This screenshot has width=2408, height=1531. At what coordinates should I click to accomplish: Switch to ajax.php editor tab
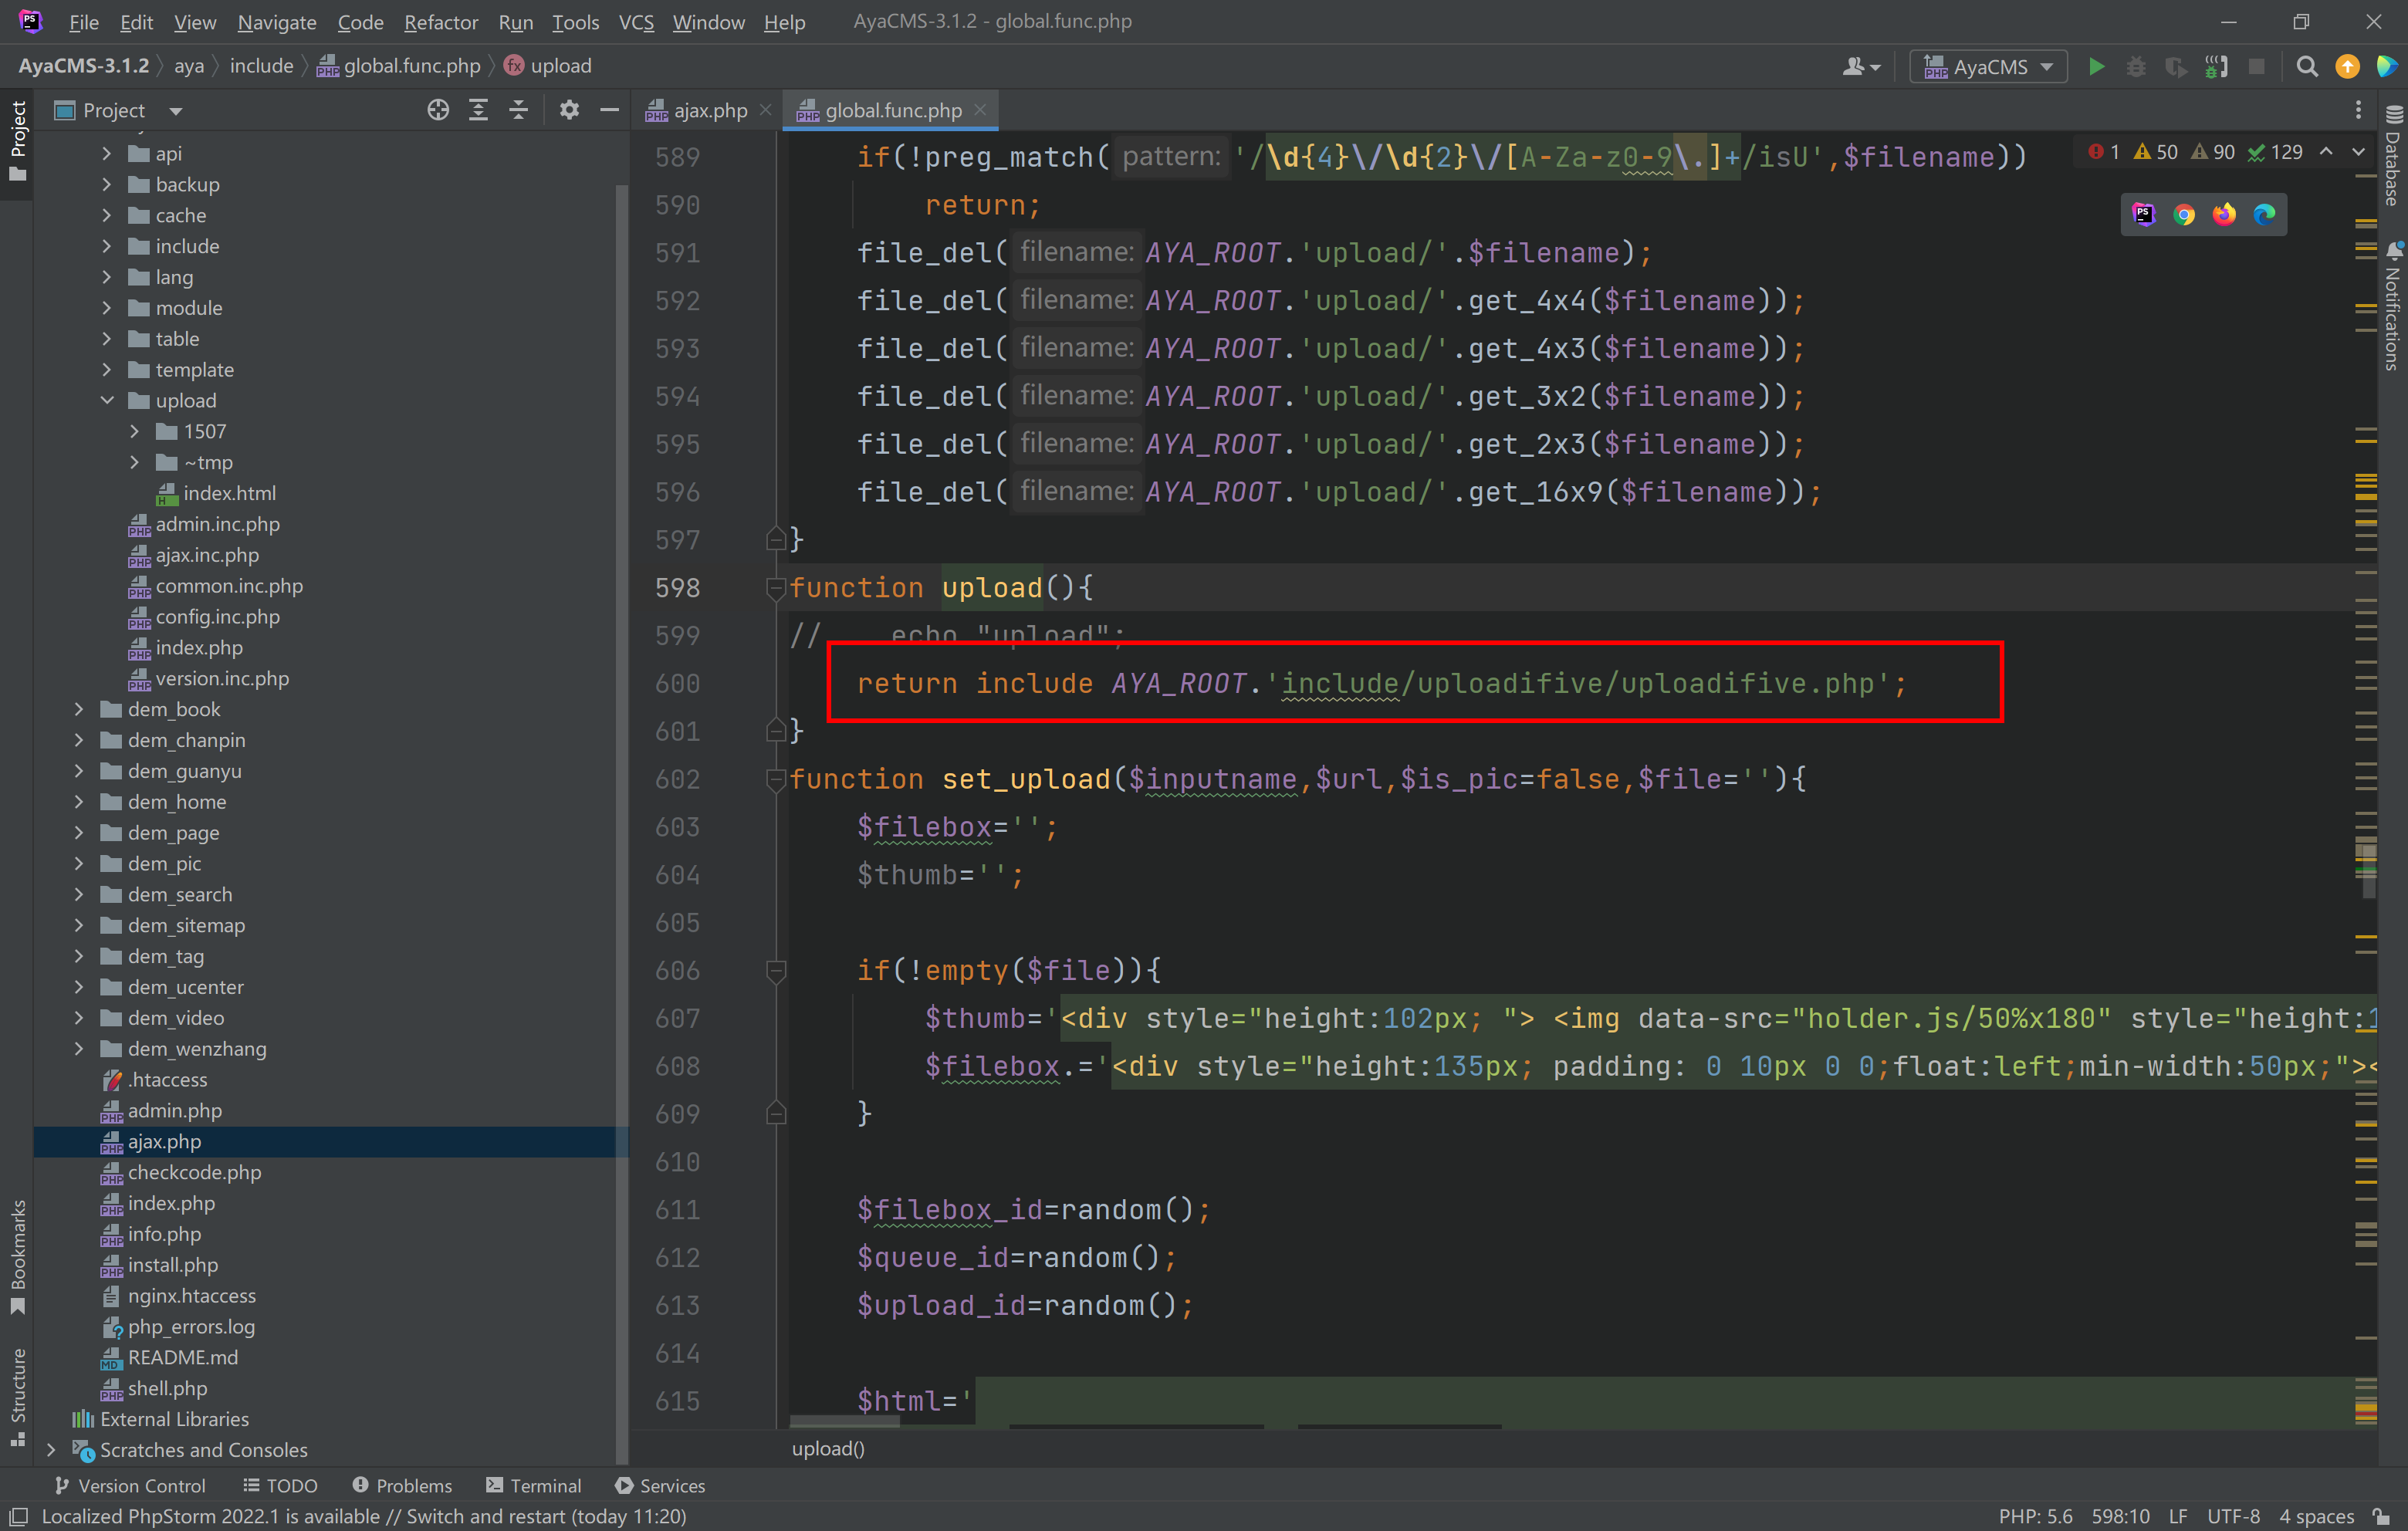point(709,110)
